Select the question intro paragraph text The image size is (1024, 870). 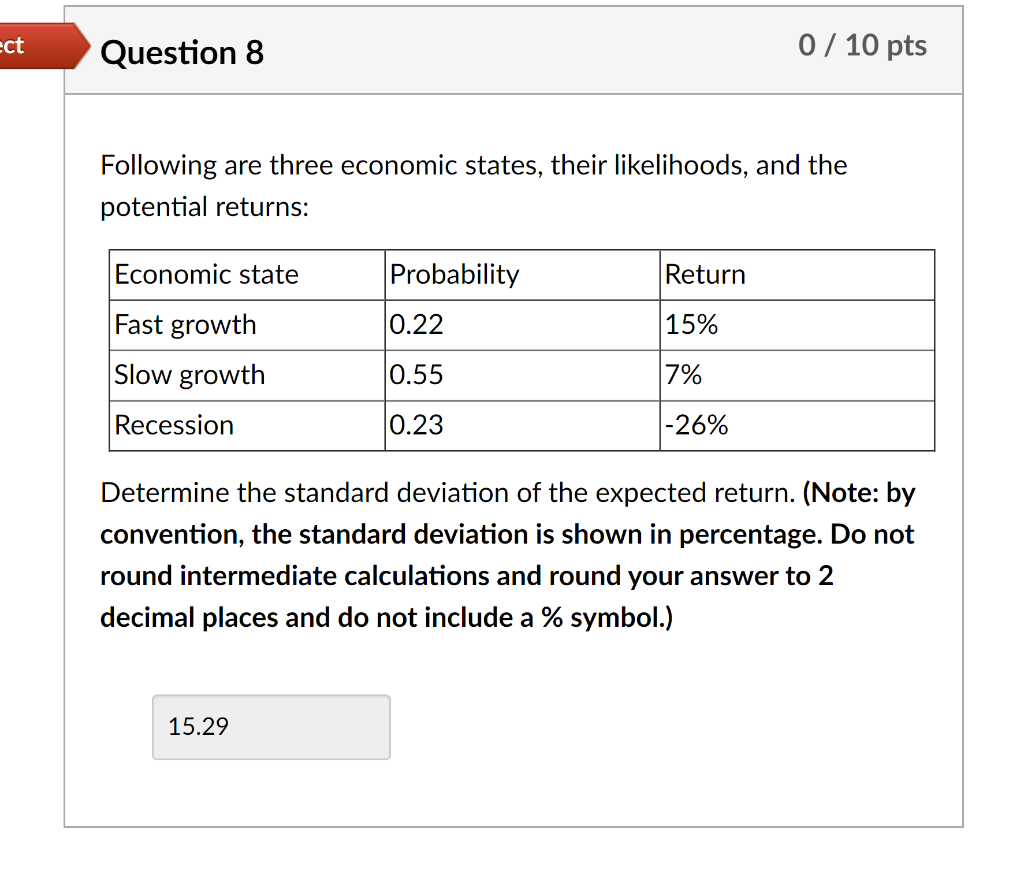pyautogui.click(x=473, y=185)
